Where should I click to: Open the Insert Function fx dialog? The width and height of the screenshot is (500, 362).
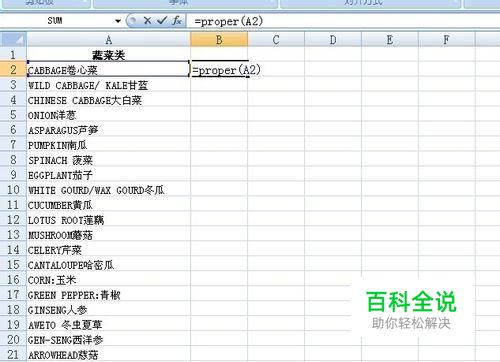point(177,21)
